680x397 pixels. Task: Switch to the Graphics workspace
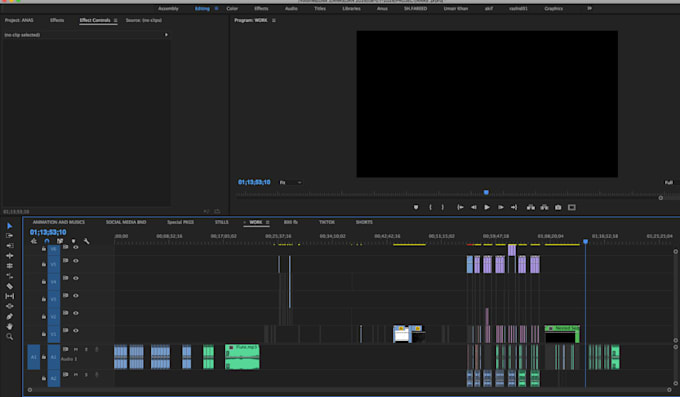click(554, 9)
